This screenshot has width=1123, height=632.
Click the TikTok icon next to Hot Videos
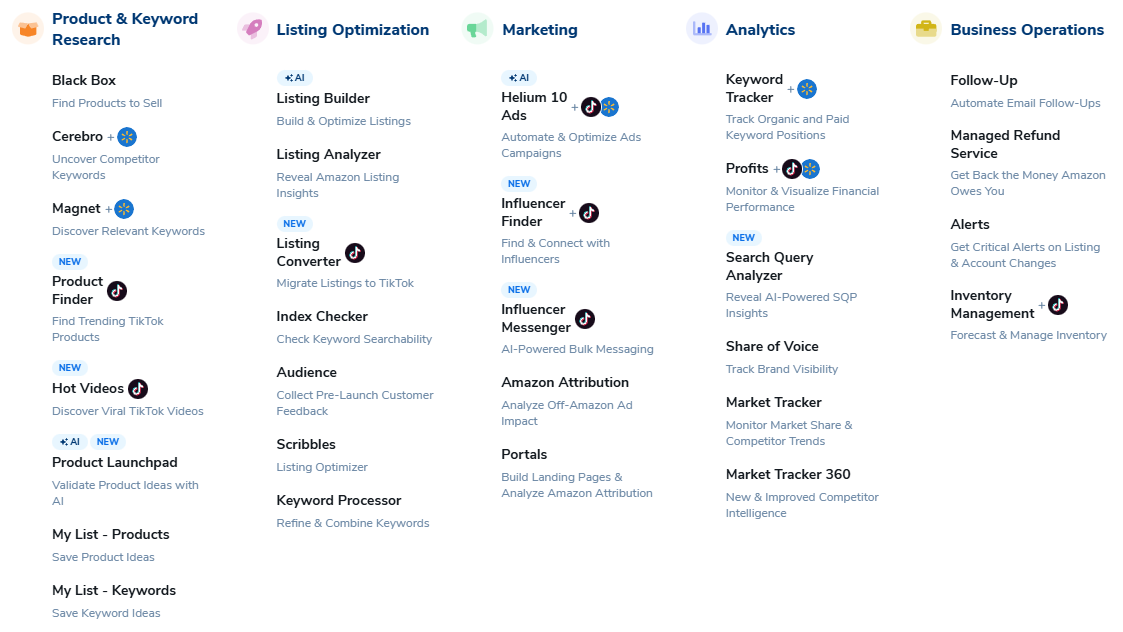pos(138,389)
